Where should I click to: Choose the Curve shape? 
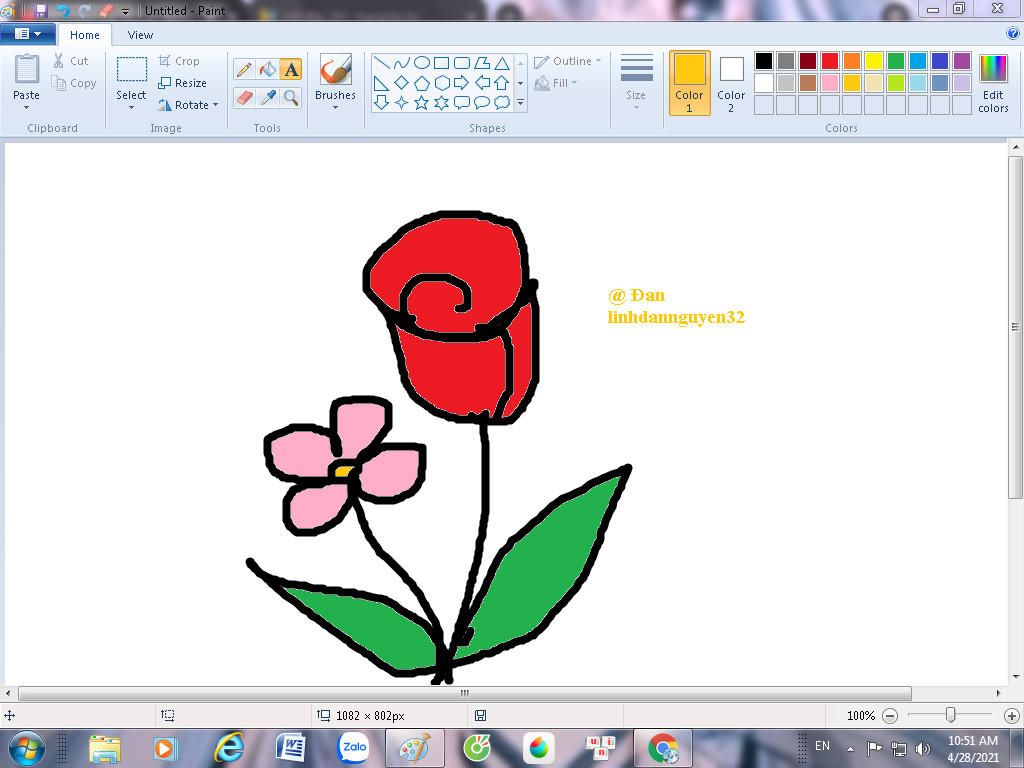(402, 63)
